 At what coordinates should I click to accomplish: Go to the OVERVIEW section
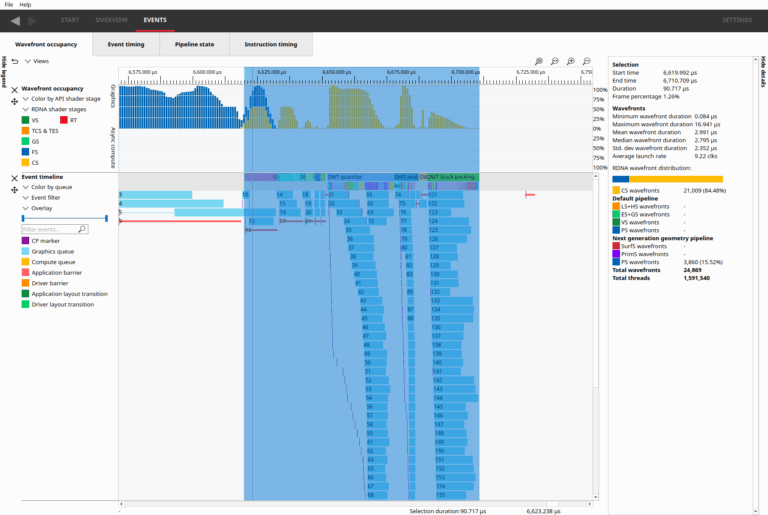111,20
